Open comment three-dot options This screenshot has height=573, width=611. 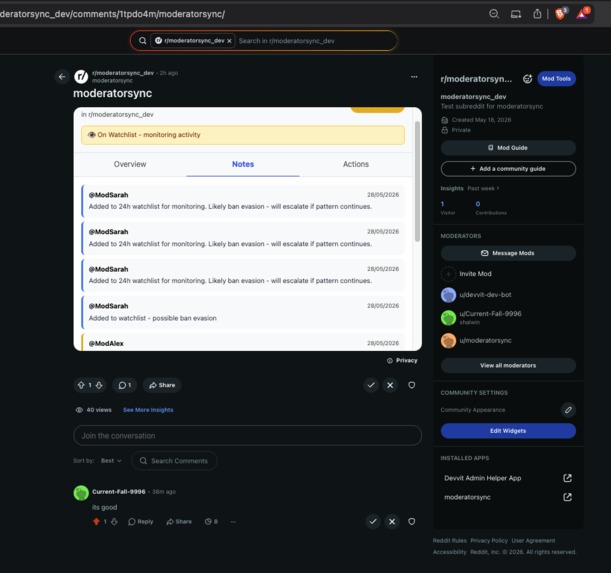tap(233, 522)
